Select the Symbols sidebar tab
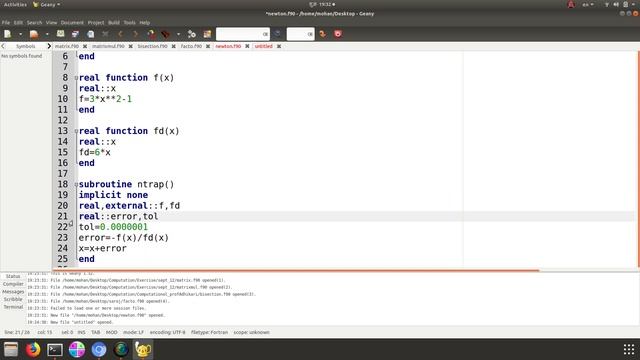Screen dimensions: 640x360 point(26,47)
